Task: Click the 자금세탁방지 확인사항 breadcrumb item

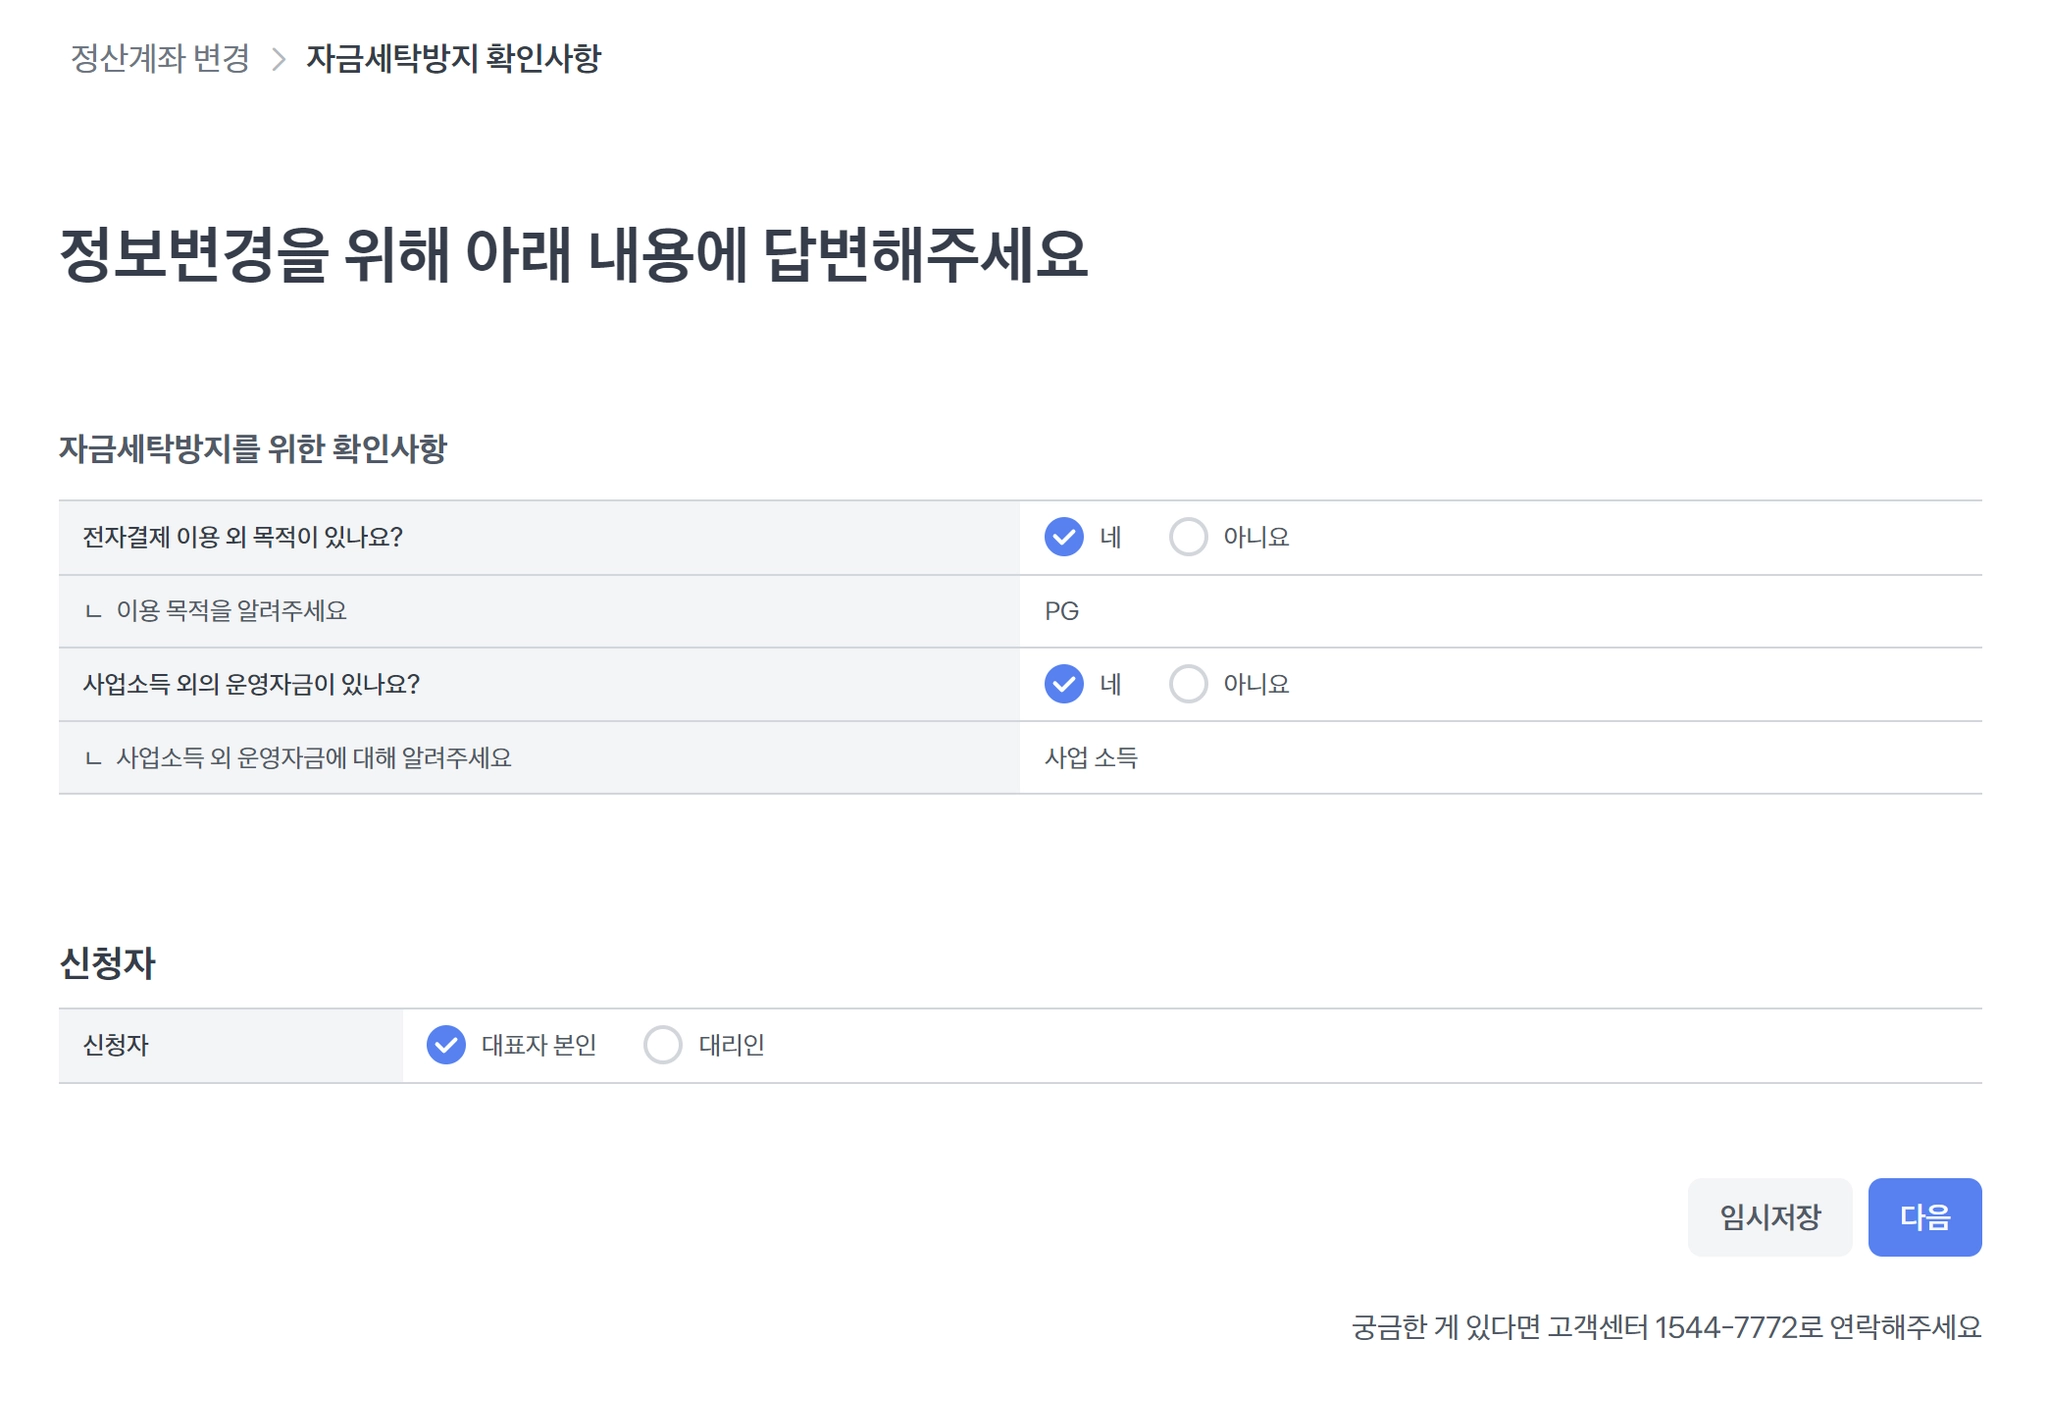Action: [453, 58]
